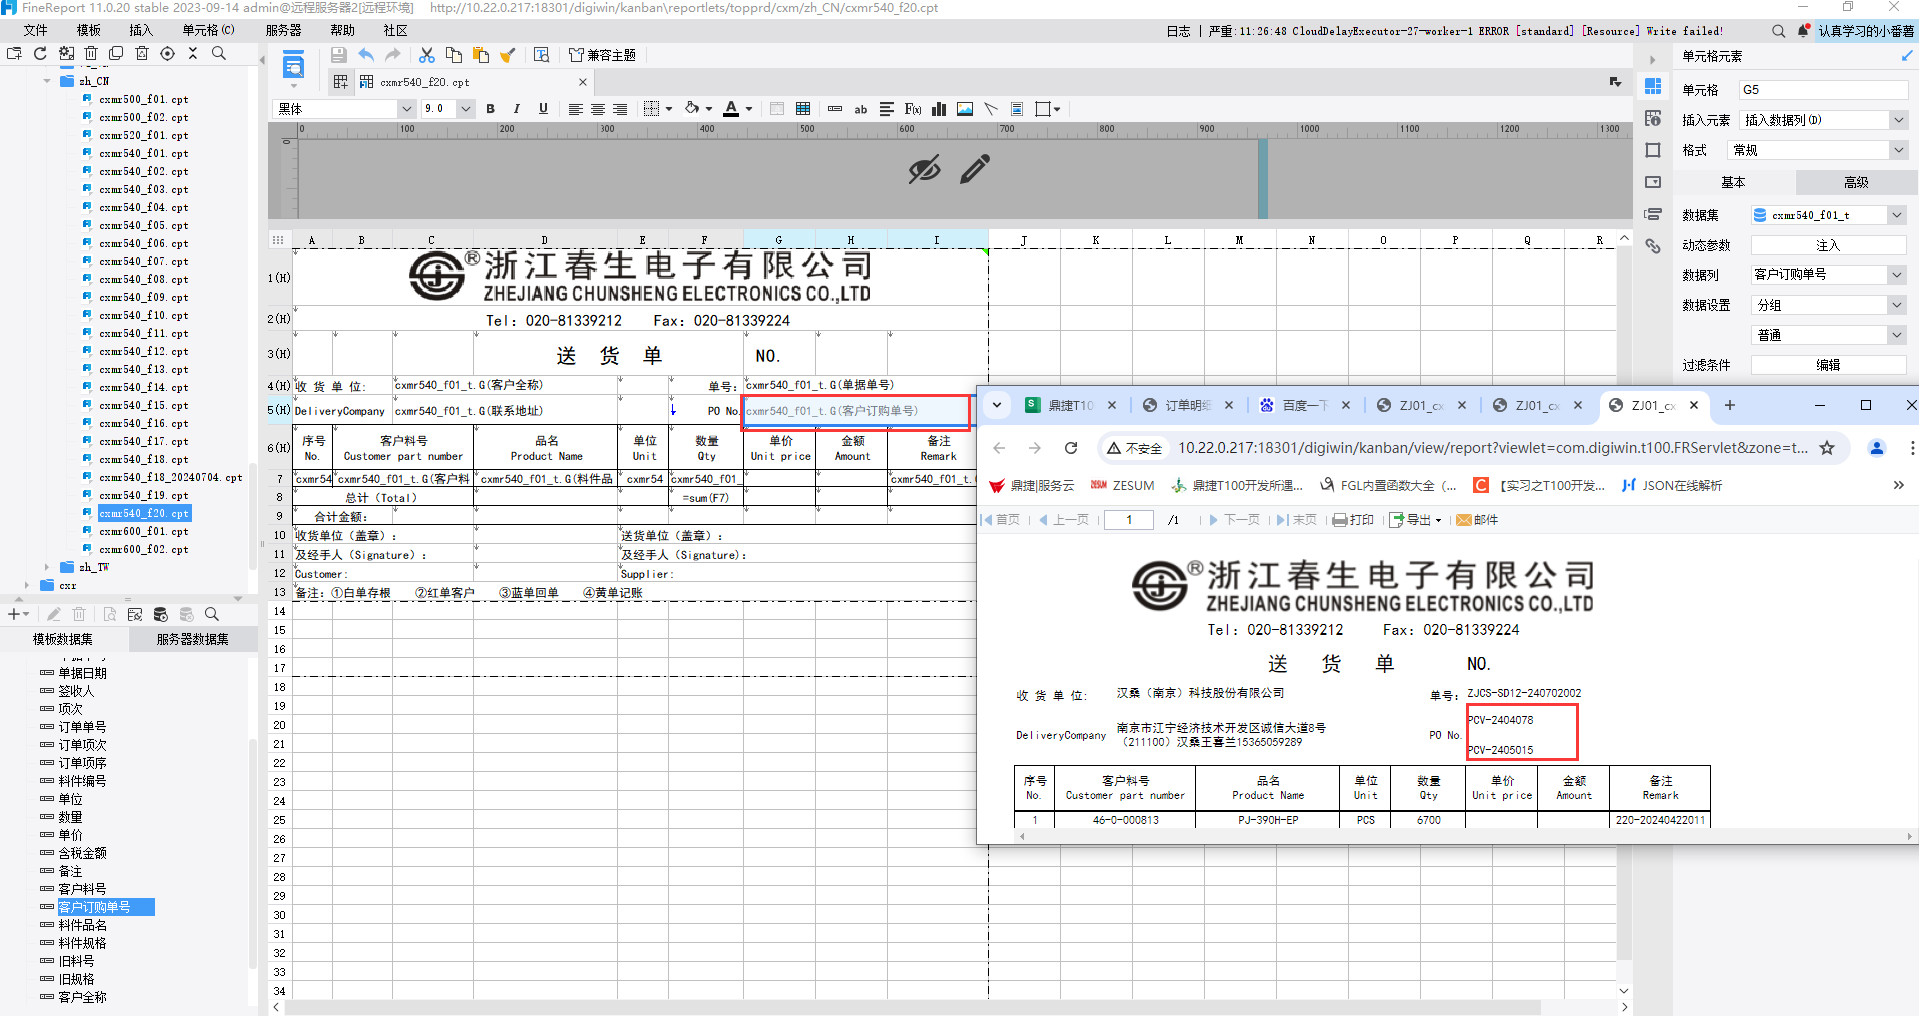Expand the zh_TW folder in the tree
This screenshot has height=1016, width=1919.
click(47, 567)
